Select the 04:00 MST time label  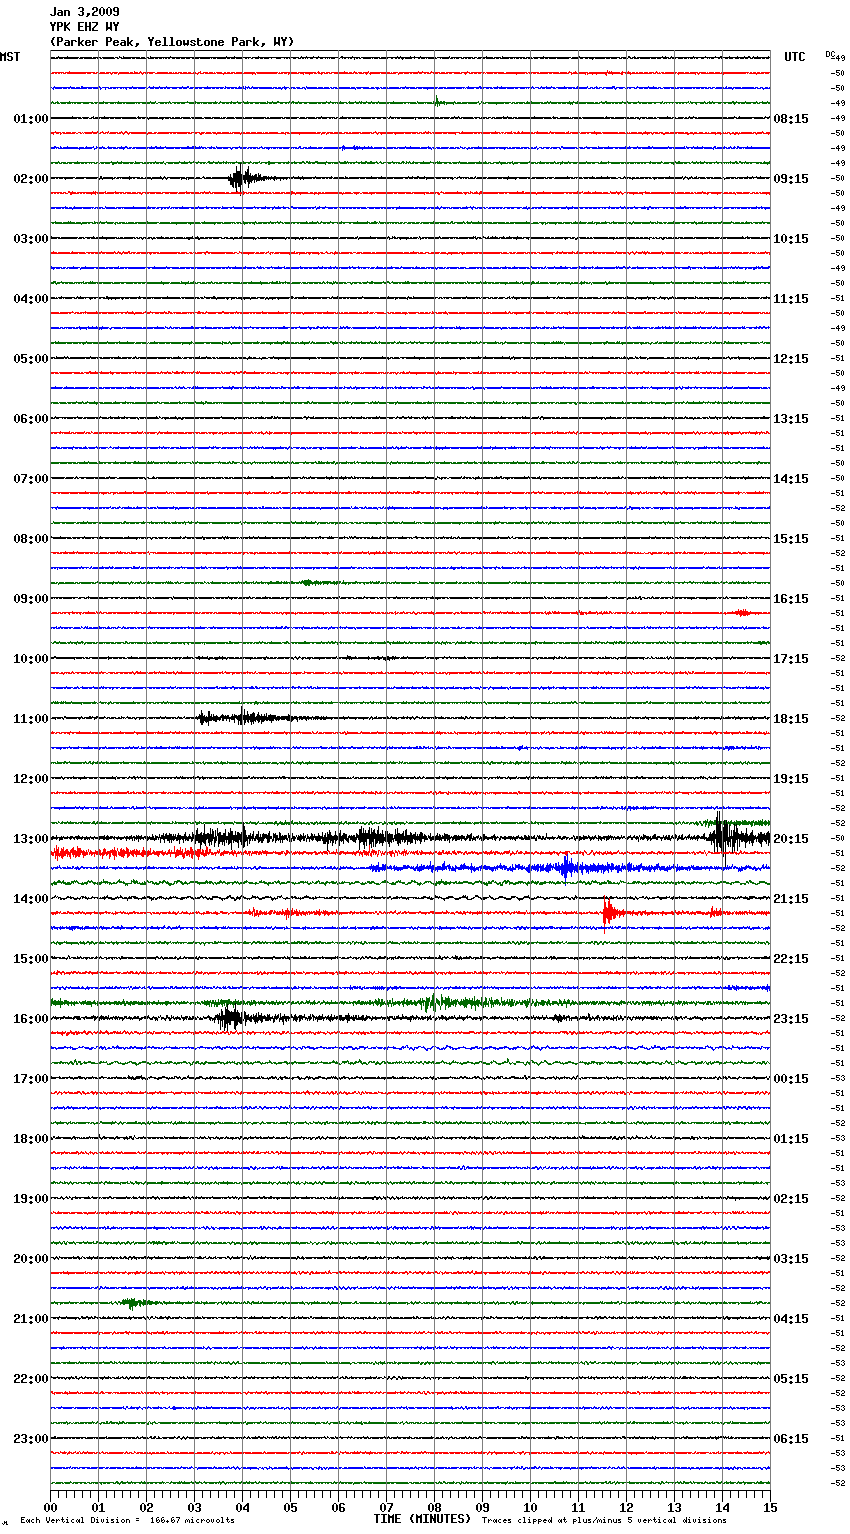click(x=31, y=299)
